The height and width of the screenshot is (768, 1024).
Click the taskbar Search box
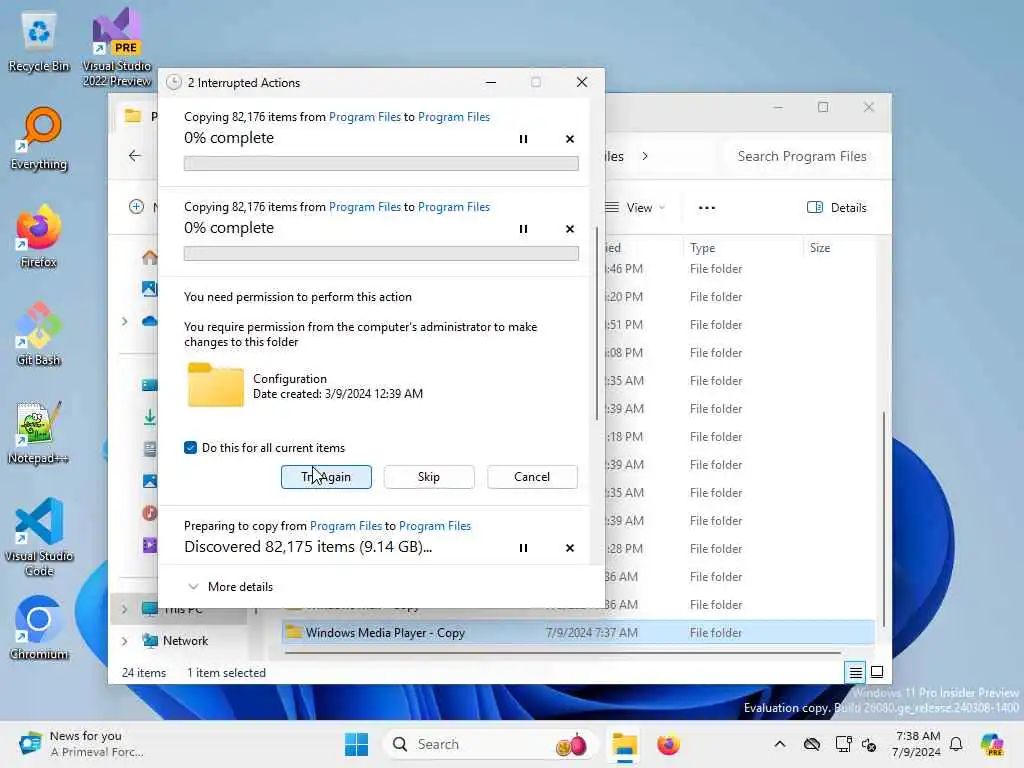point(490,744)
